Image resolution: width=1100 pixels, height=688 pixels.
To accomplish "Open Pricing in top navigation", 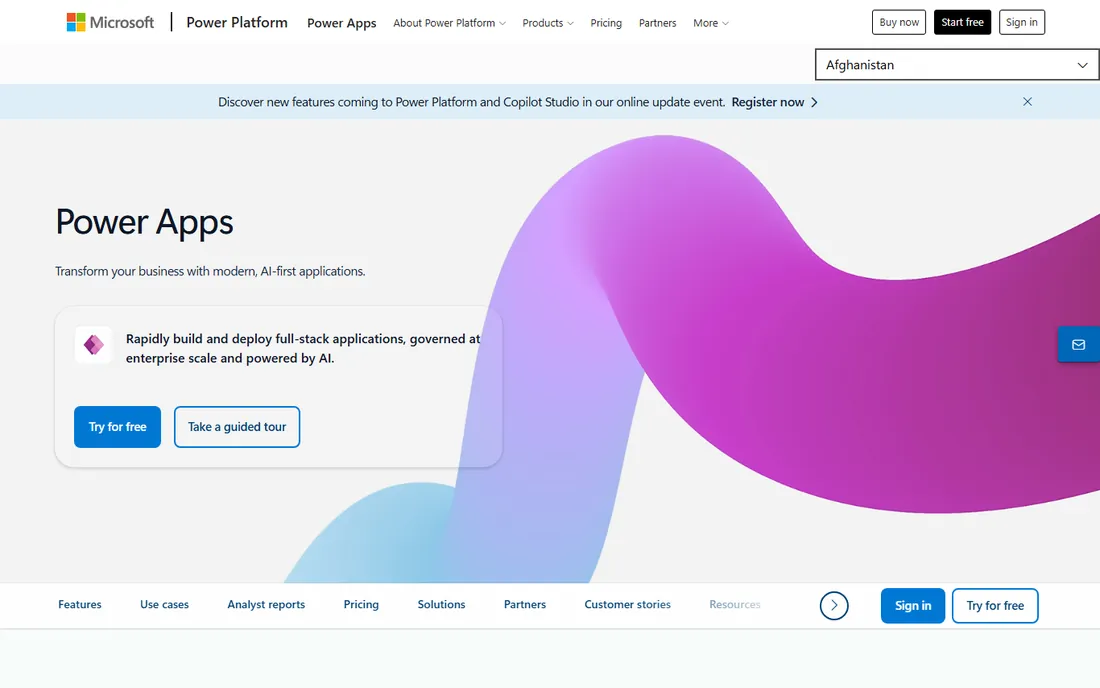I will coord(606,23).
